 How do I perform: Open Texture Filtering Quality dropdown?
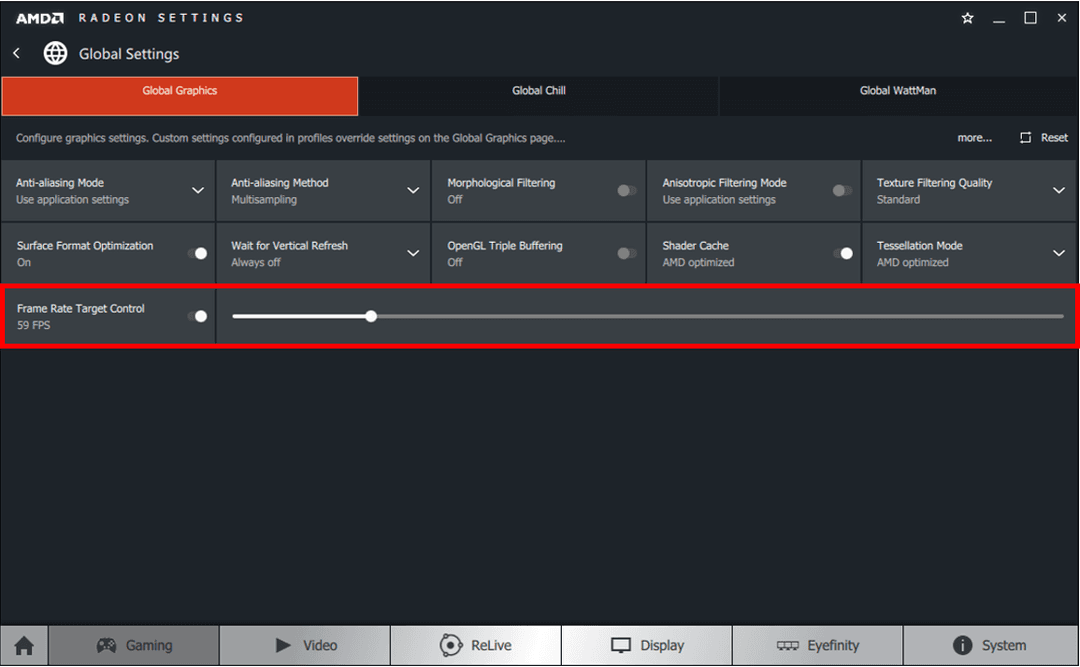[1059, 190]
